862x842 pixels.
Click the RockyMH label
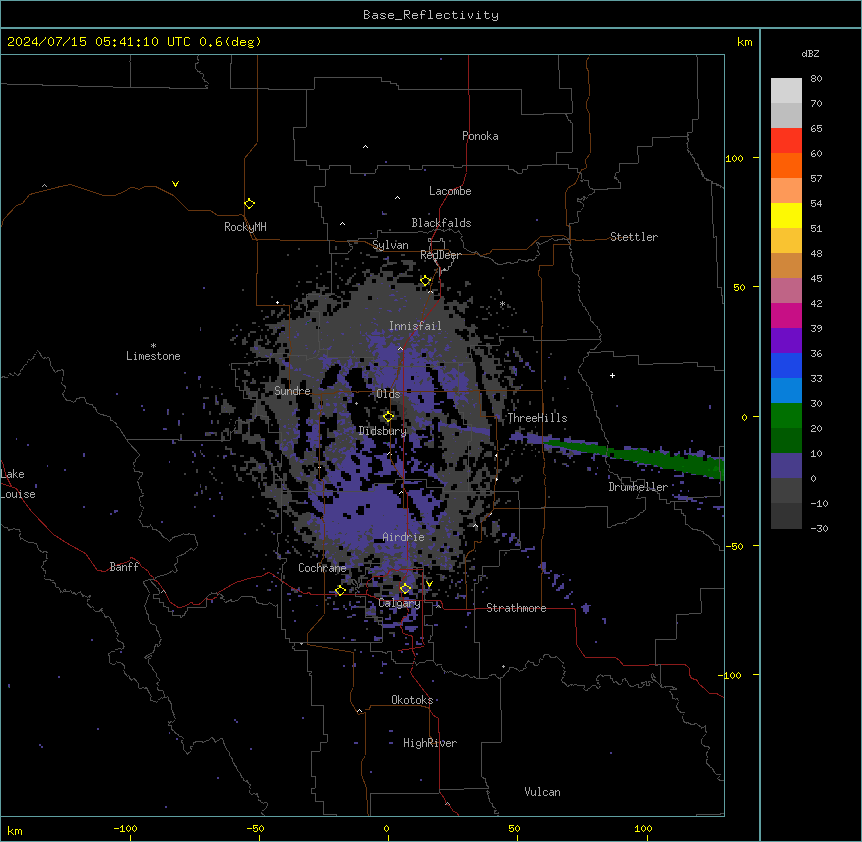point(245,227)
